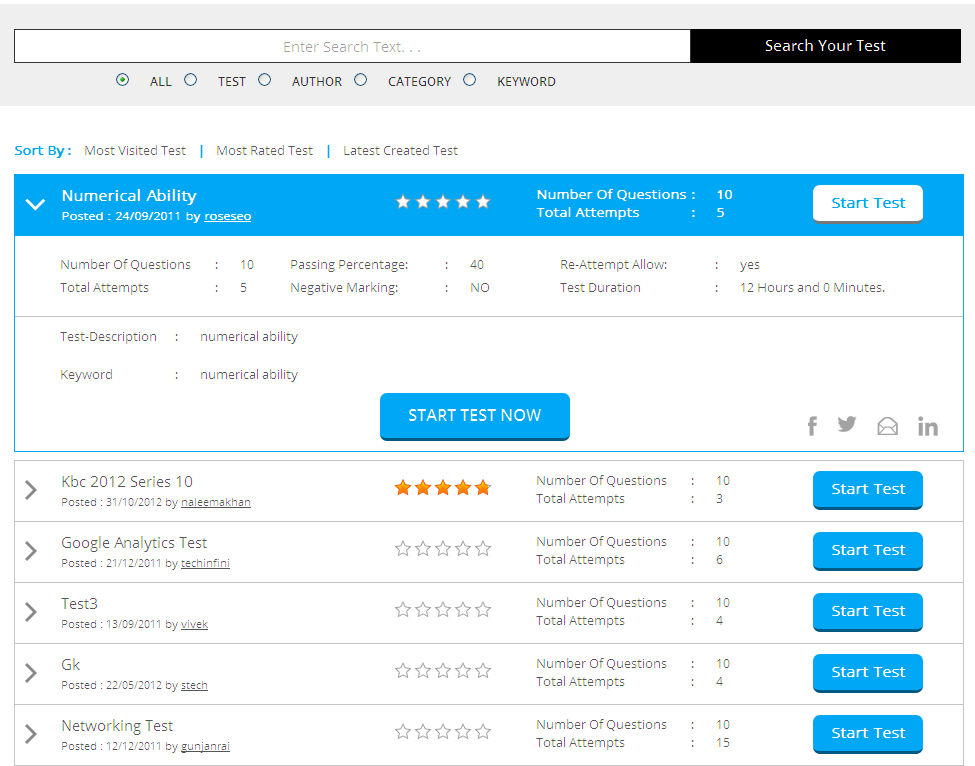
Task: Click the Test-Description label
Action: point(108,337)
